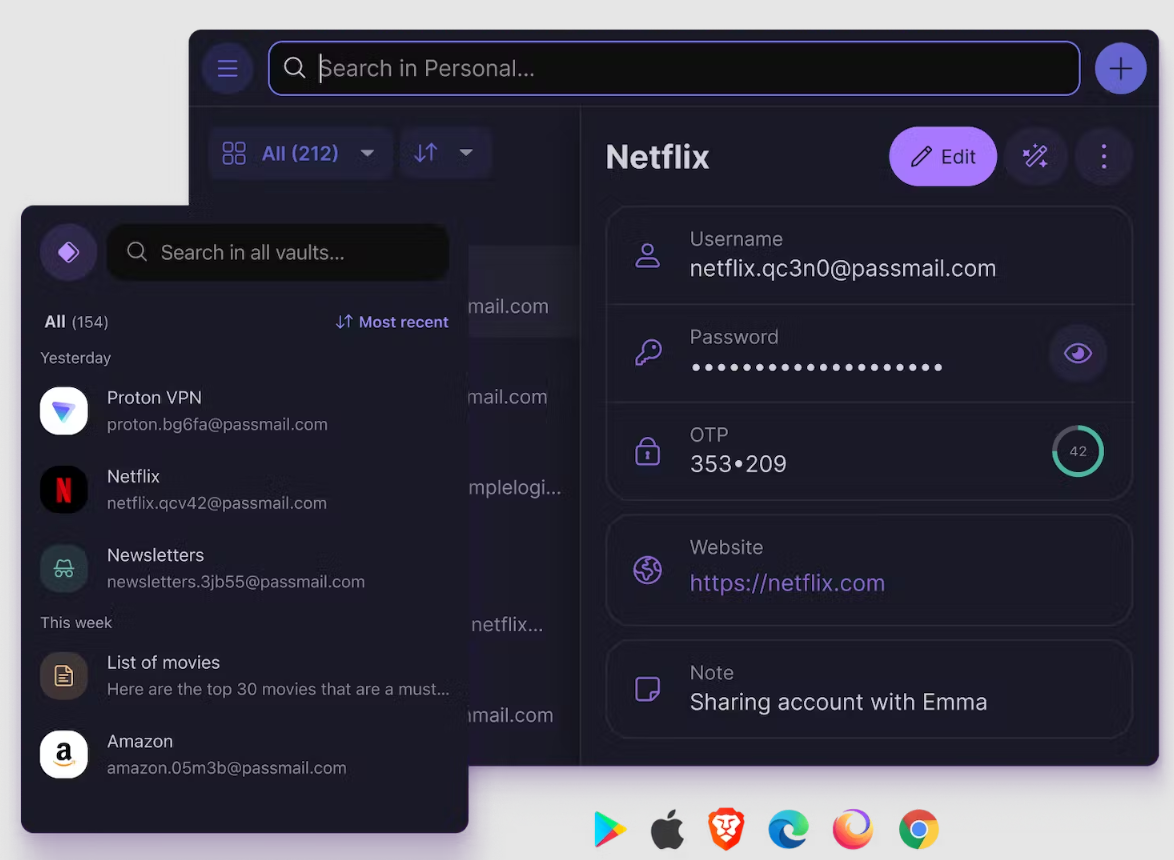Click the OTP countdown timer circle
The image size is (1174, 860).
(x=1077, y=451)
